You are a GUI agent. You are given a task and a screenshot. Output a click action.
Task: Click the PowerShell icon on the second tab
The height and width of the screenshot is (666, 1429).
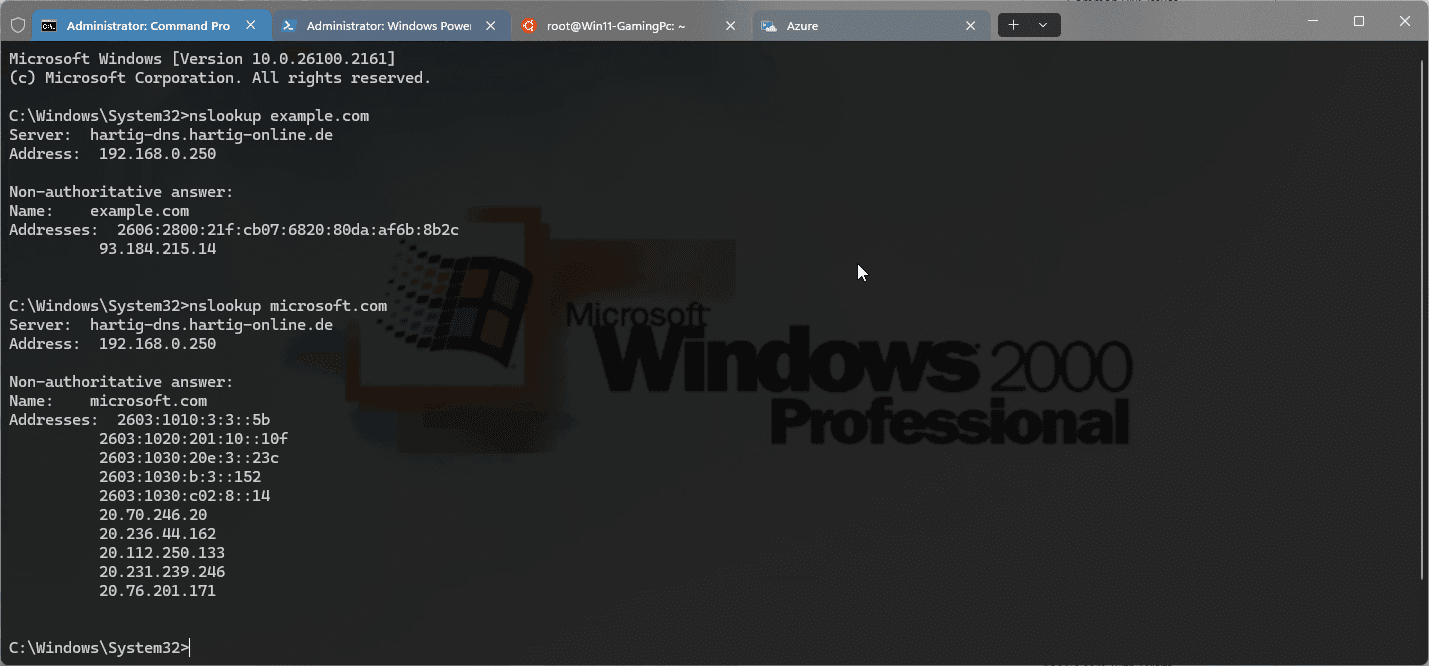pos(287,25)
